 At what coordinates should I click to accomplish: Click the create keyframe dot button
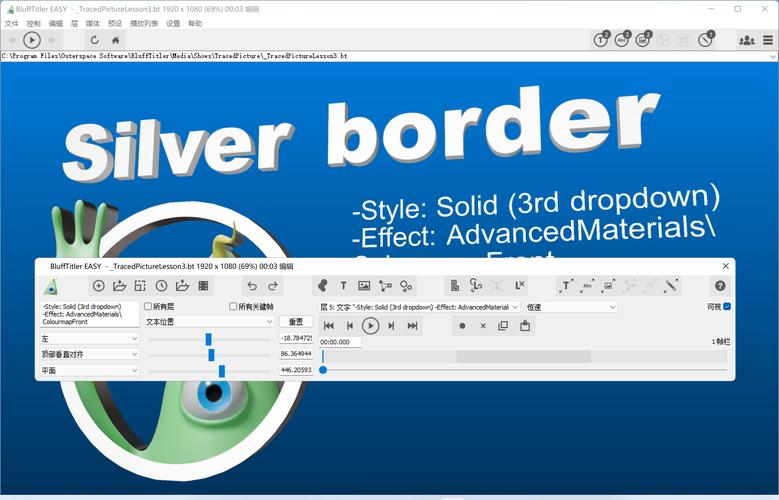(x=462, y=326)
